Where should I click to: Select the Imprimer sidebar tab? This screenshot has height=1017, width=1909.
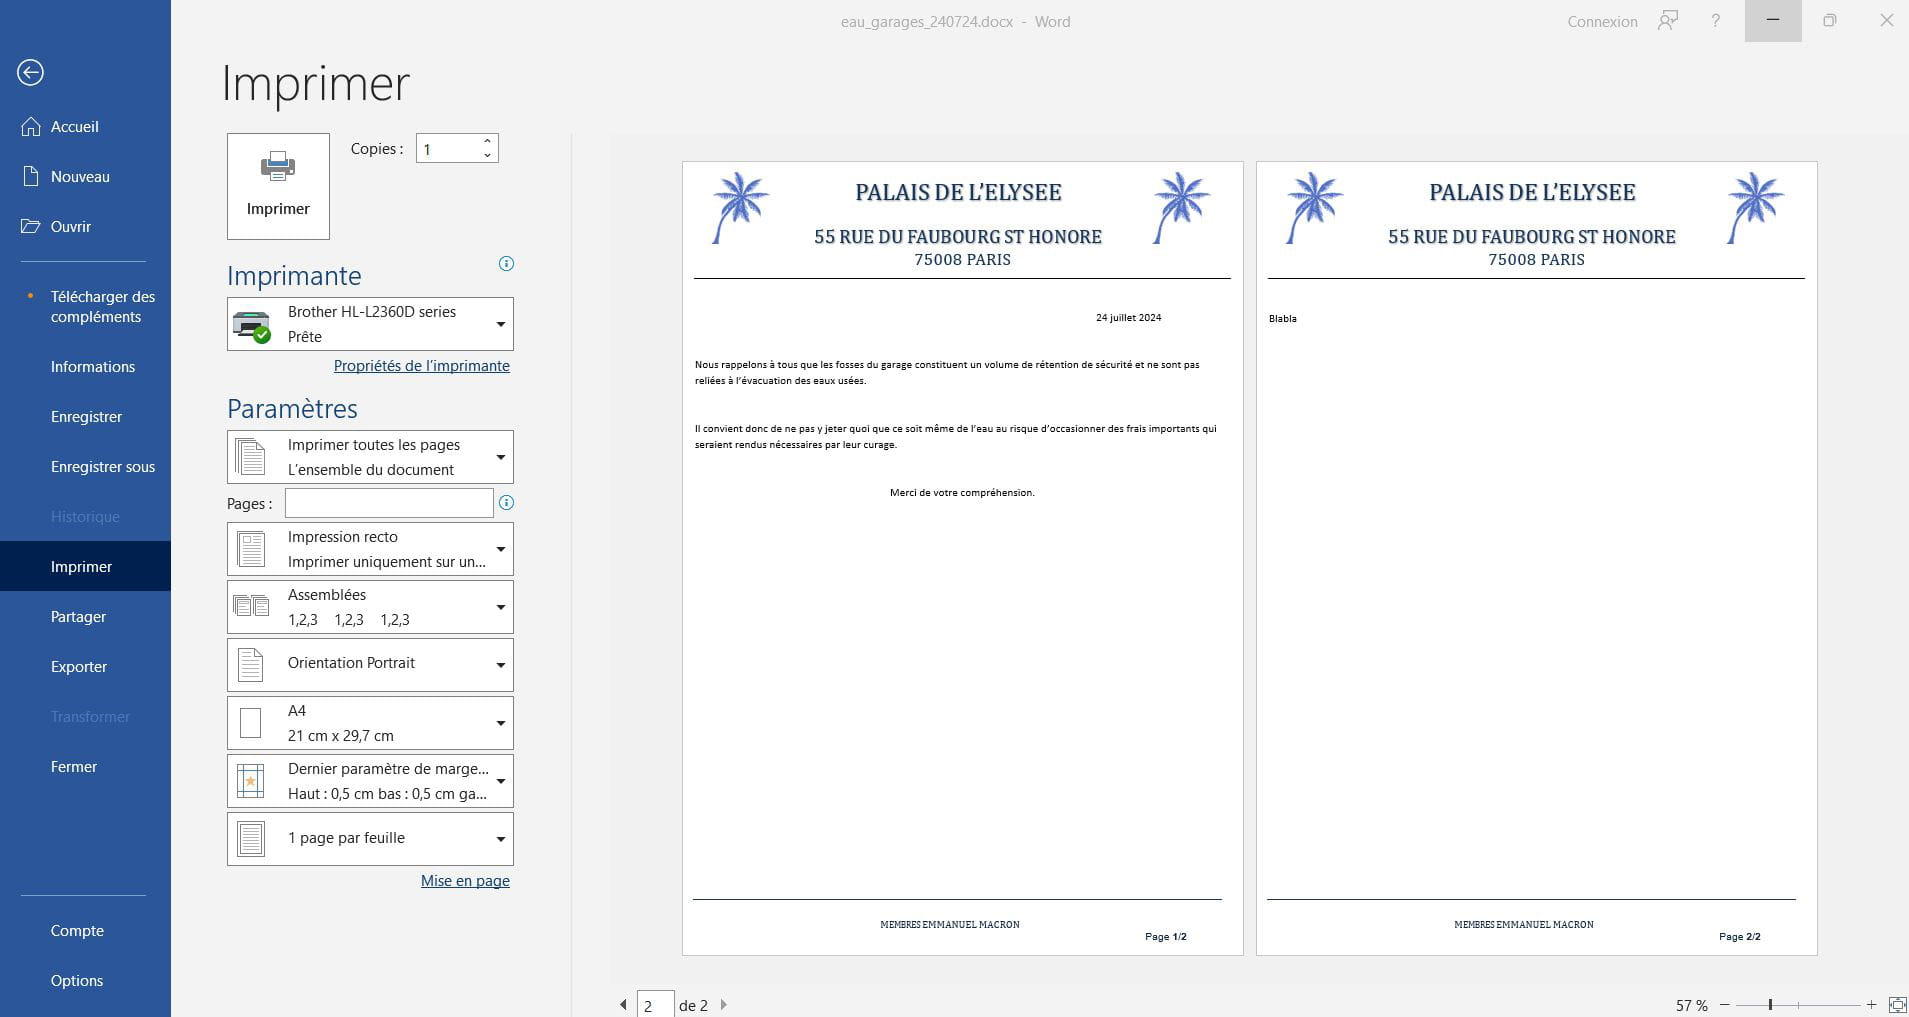coord(85,567)
